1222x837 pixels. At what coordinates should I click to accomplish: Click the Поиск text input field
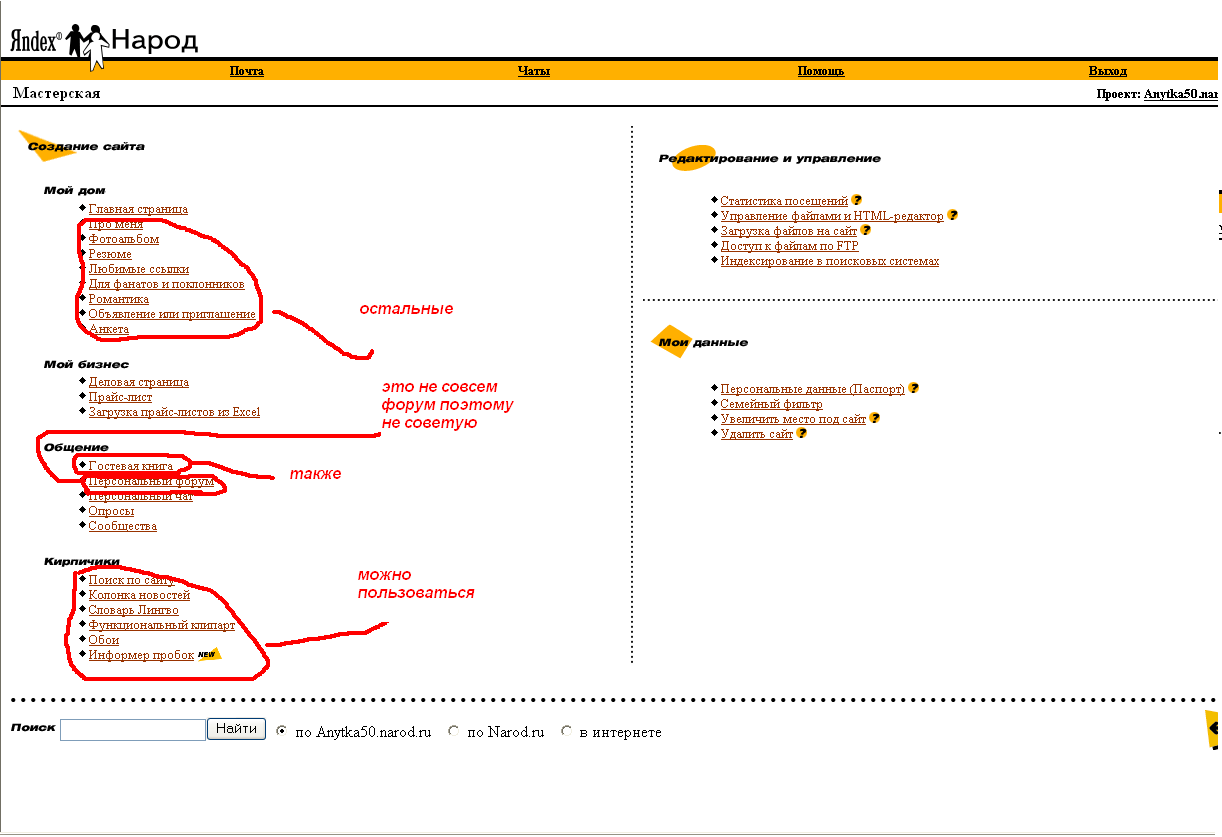pyautogui.click(x=133, y=730)
